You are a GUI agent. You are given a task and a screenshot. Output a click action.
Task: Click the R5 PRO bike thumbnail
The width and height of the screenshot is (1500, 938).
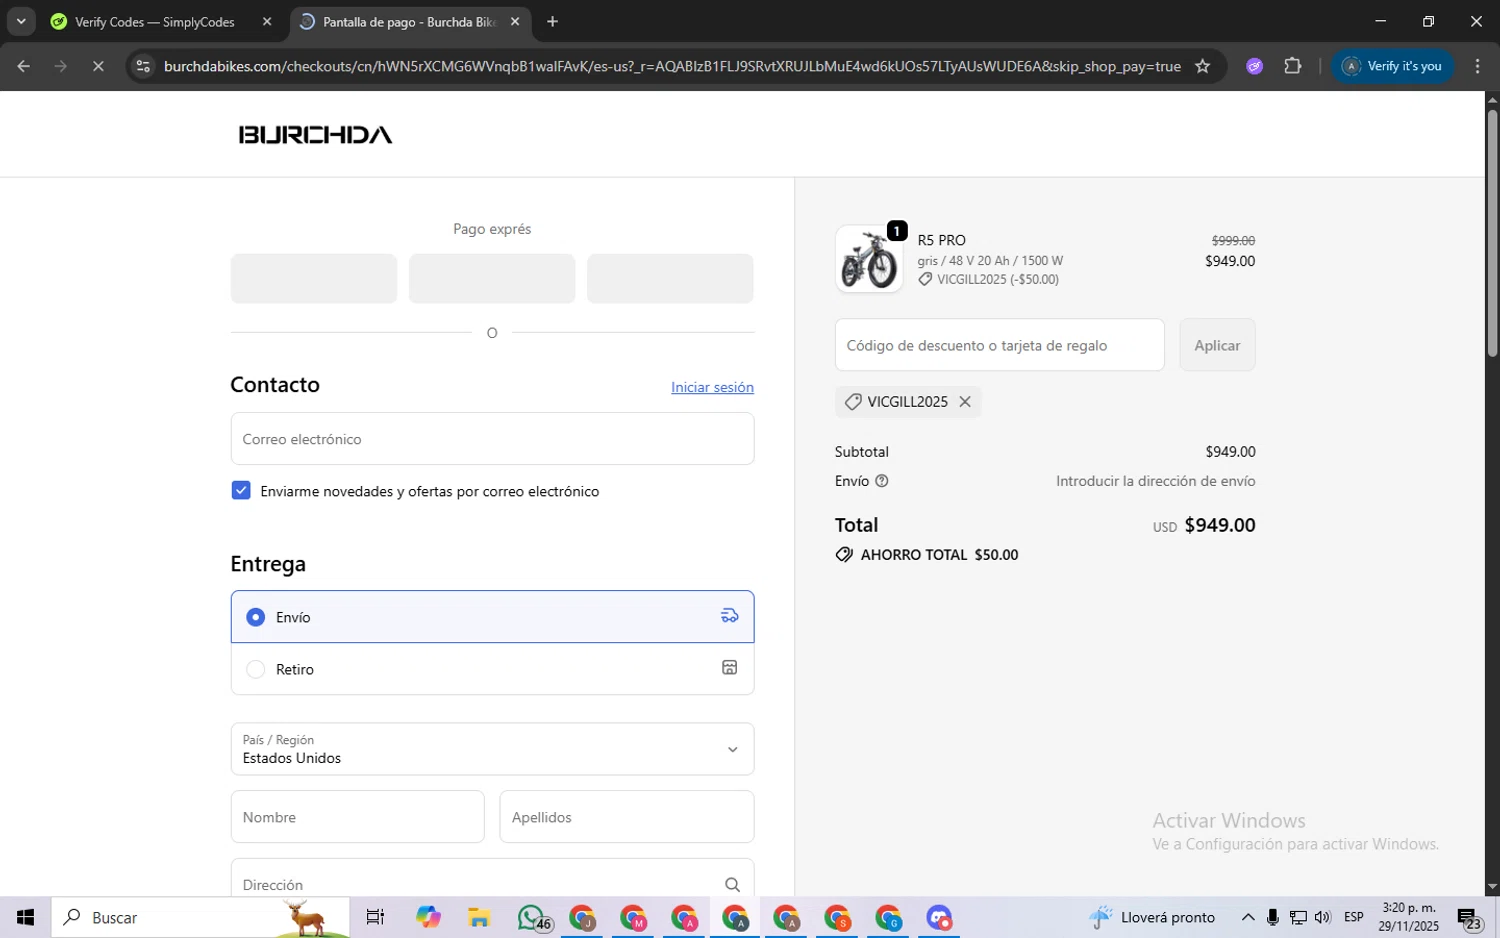coord(869,259)
